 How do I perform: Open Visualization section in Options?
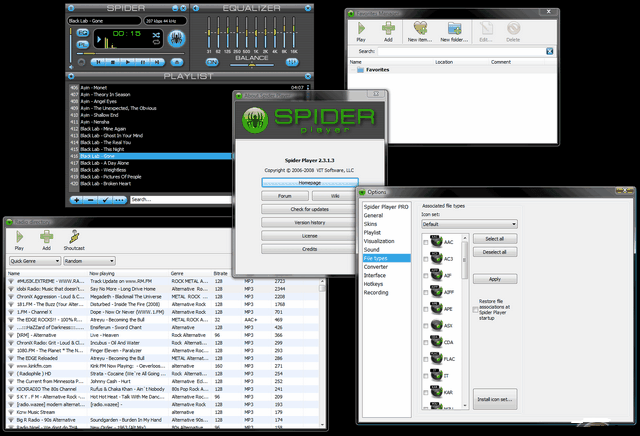[x=379, y=241]
